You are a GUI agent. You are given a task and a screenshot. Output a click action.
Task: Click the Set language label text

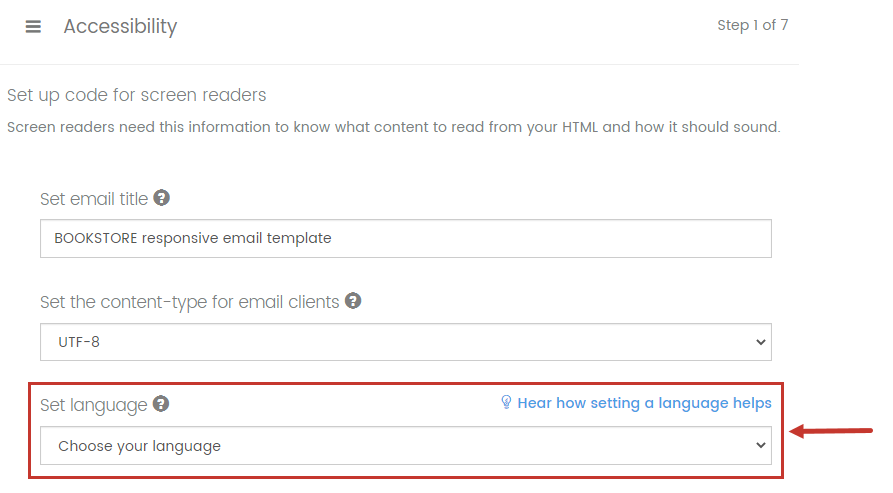tap(93, 405)
